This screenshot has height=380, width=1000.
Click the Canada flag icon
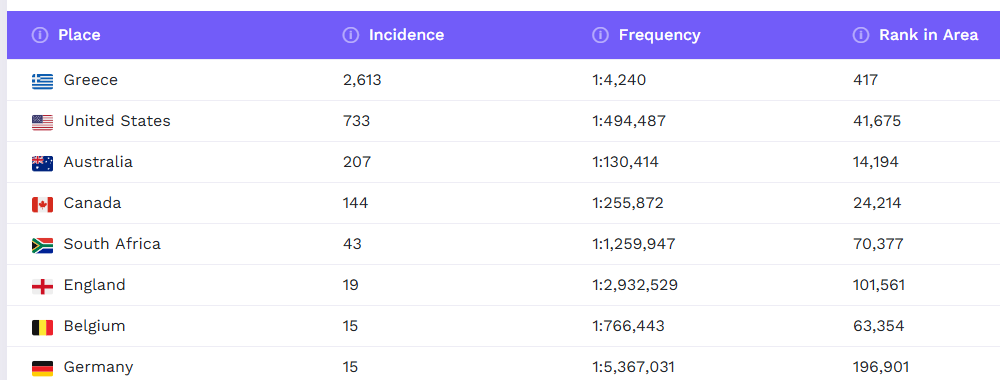(43, 204)
